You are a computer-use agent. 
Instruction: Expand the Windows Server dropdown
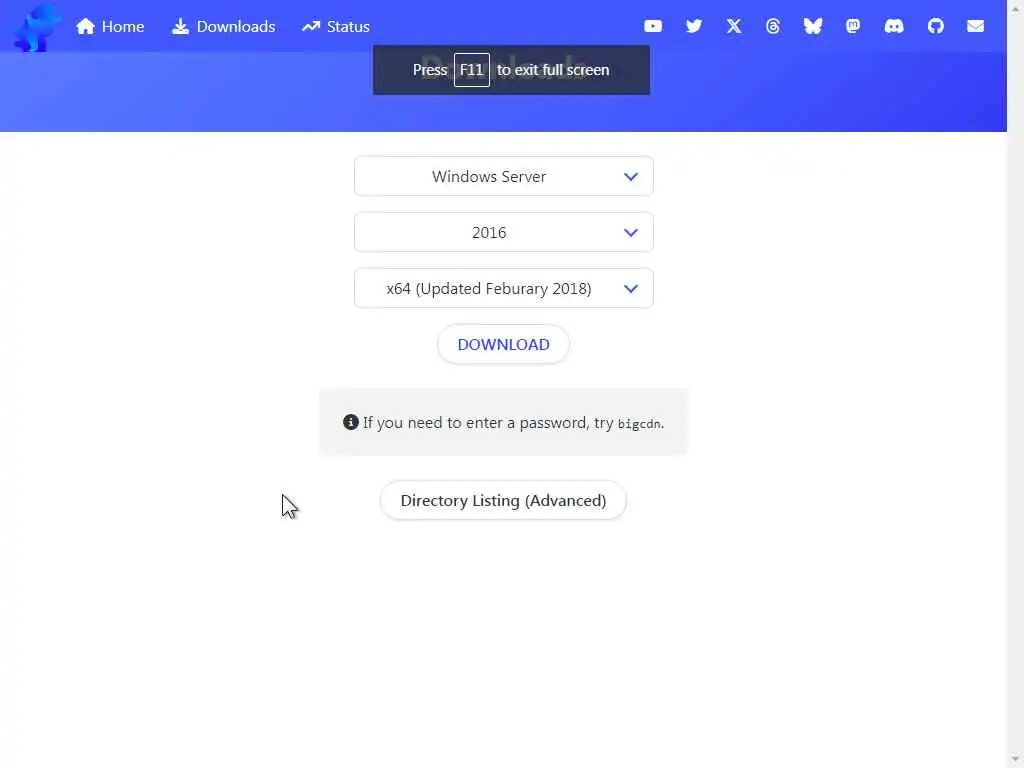504,176
